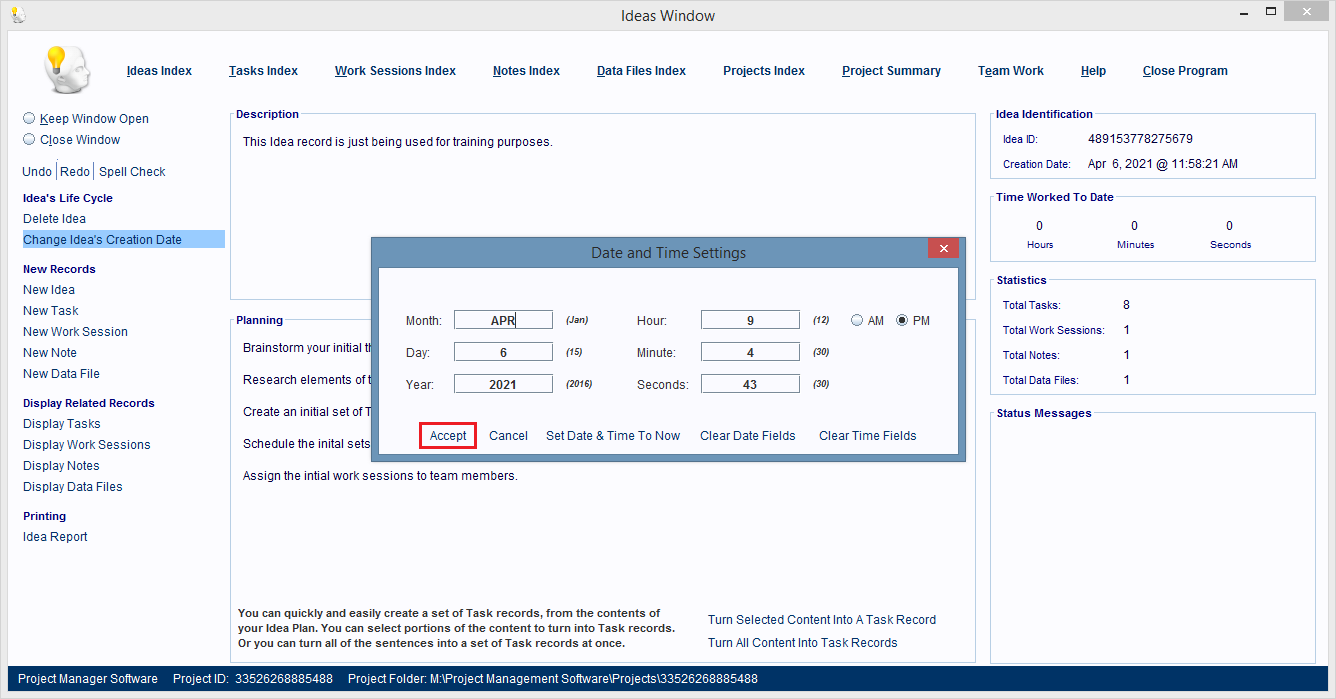Click Display Notes in sidebar
Image resolution: width=1336 pixels, height=699 pixels.
pyautogui.click(x=61, y=465)
